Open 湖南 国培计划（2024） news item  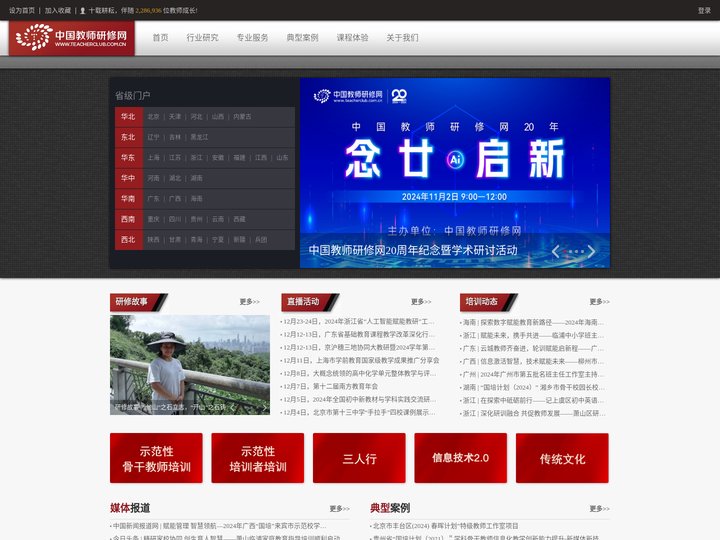tap(532, 387)
